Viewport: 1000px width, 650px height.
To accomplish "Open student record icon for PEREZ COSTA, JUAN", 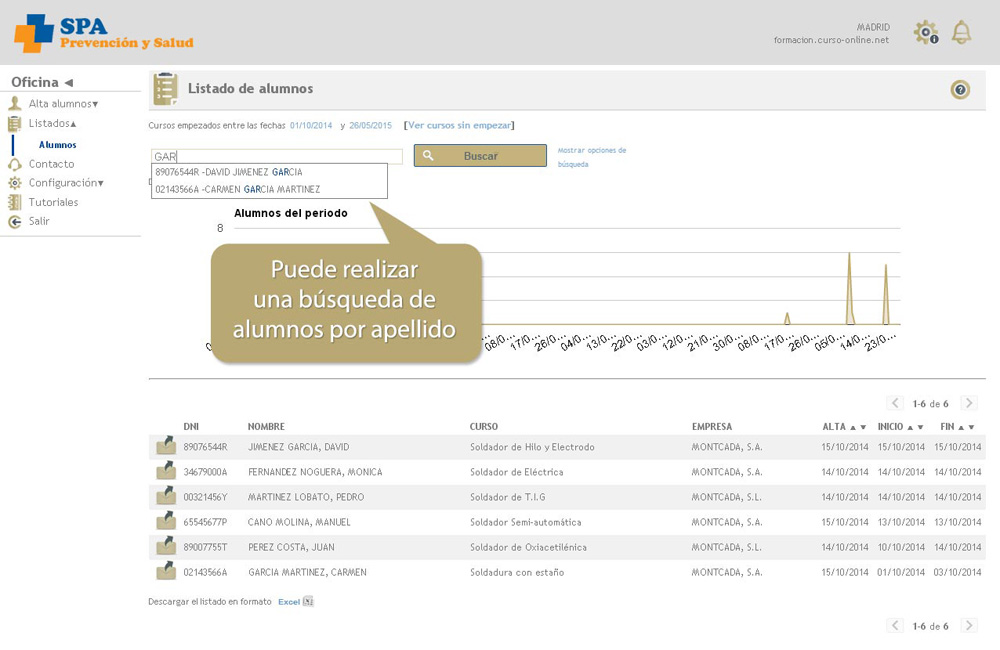I will [x=166, y=545].
